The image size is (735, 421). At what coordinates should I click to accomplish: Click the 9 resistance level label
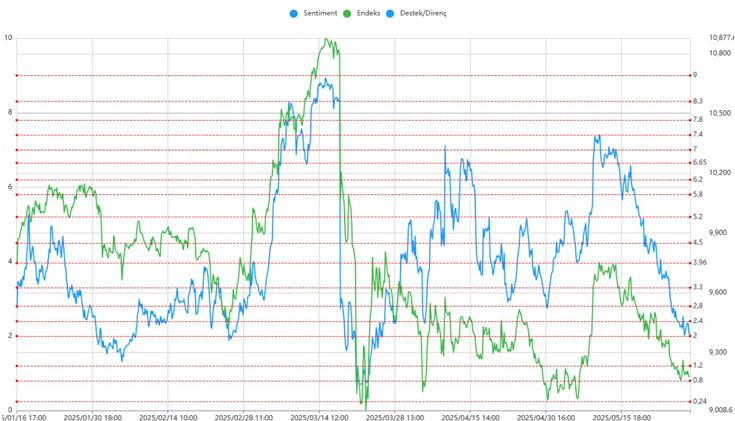click(695, 75)
